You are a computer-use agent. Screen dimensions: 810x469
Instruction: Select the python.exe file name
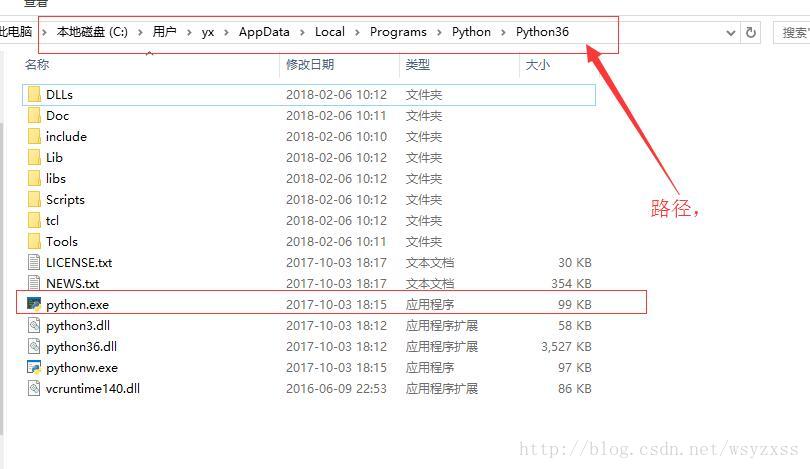(77, 305)
